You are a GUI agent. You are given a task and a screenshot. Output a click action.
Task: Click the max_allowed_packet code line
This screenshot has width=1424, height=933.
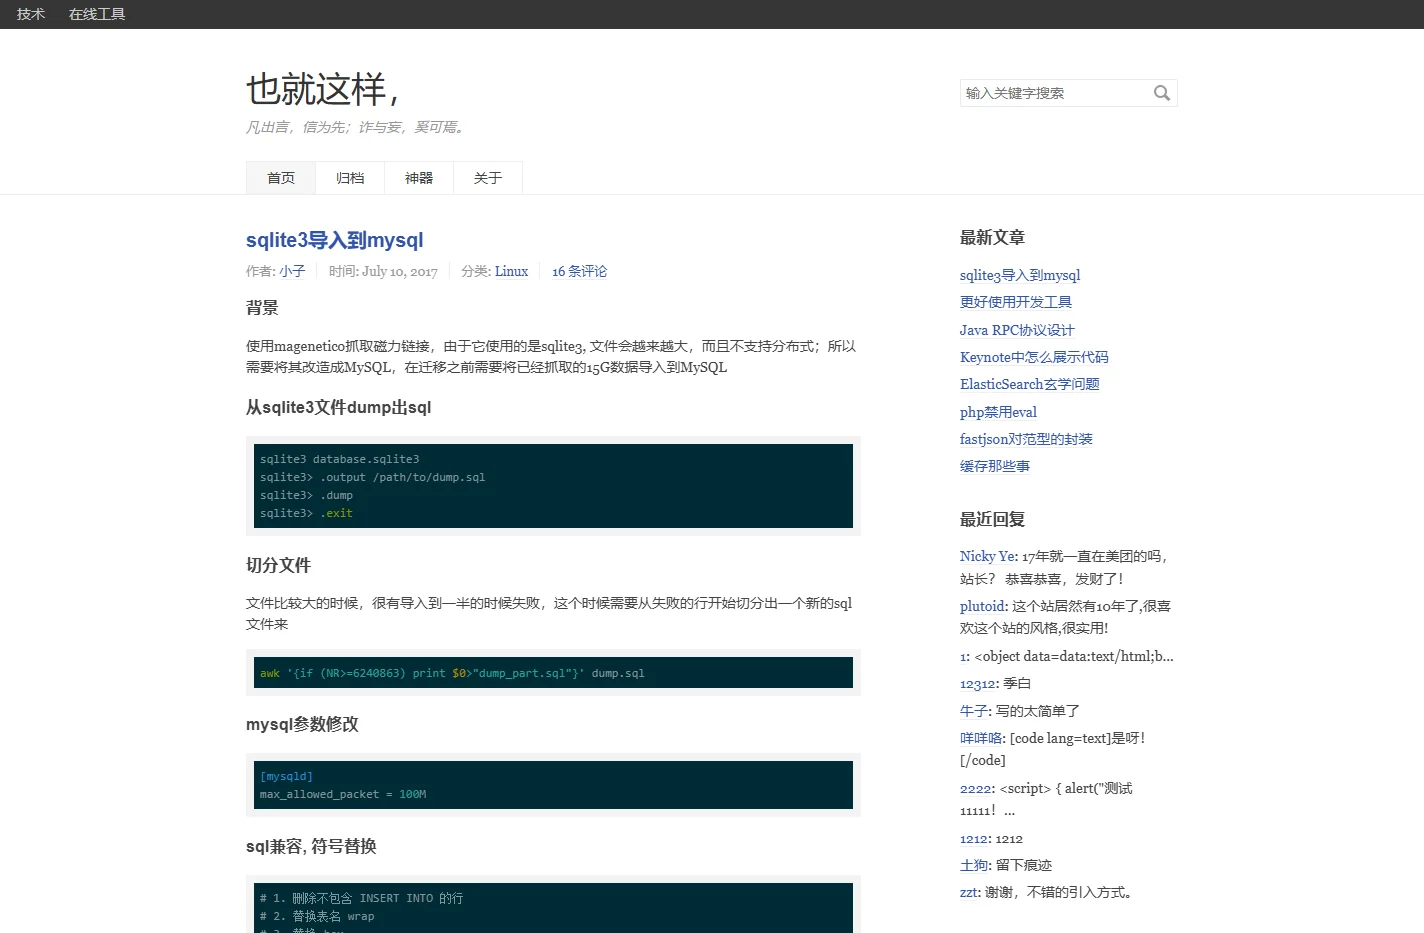pos(343,794)
